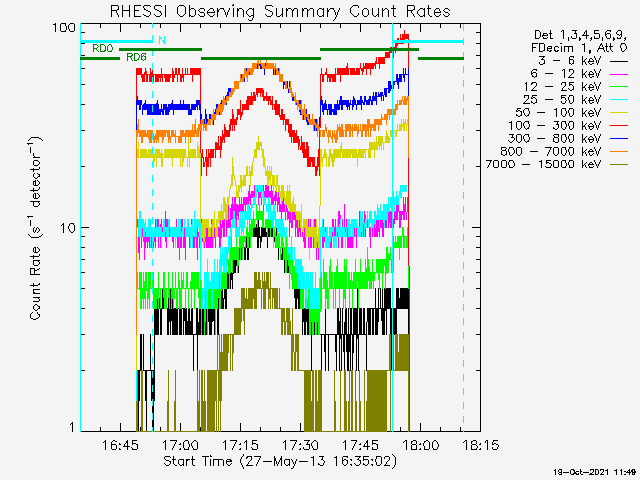Screen dimensions: 640x480
Task: Click the black line swatch beside 3 - 6 keV
Action: point(619,62)
